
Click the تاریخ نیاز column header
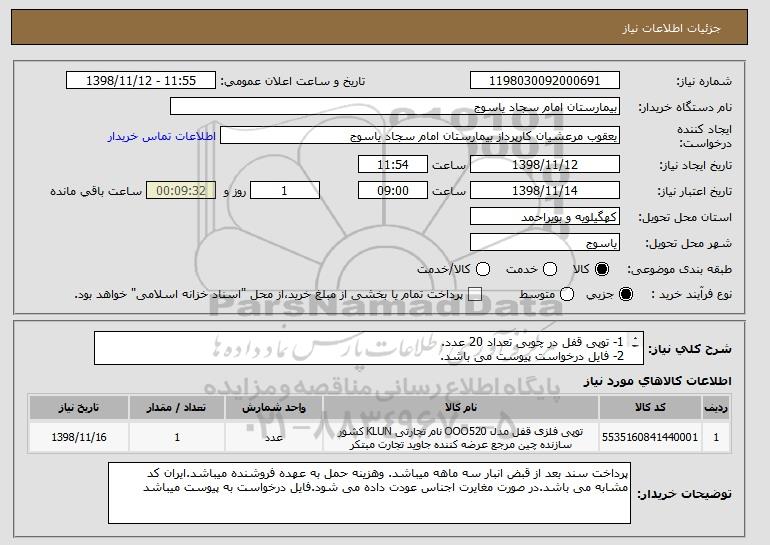(79, 408)
